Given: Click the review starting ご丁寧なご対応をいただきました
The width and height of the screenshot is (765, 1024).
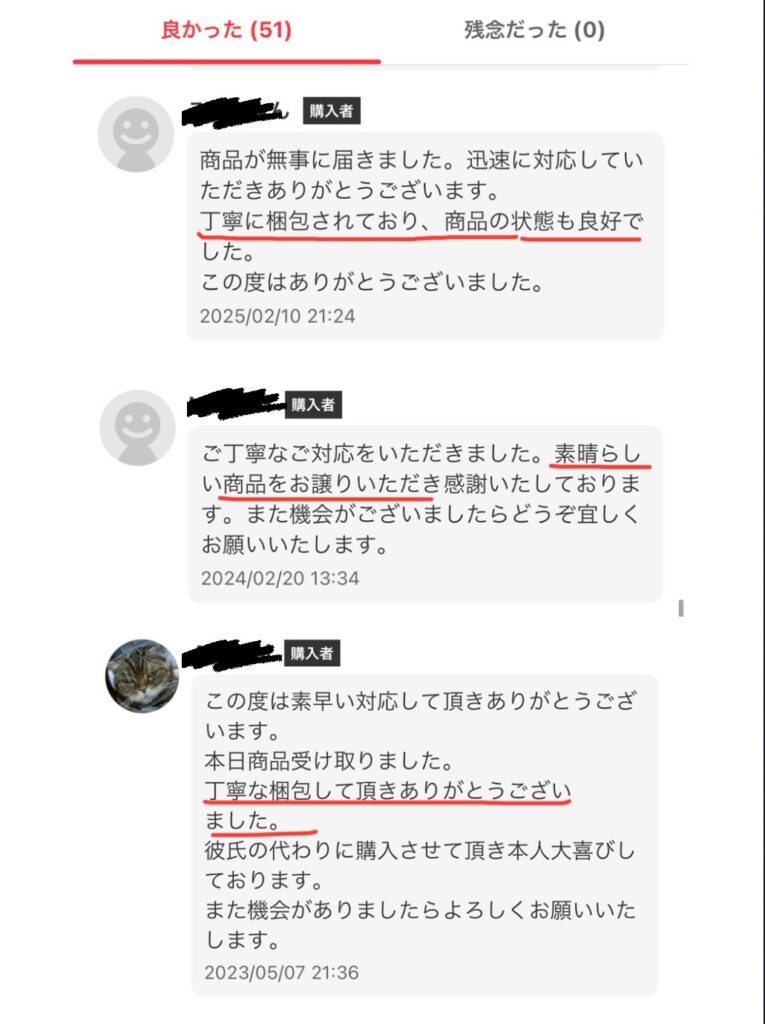Looking at the screenshot, I should (425, 514).
